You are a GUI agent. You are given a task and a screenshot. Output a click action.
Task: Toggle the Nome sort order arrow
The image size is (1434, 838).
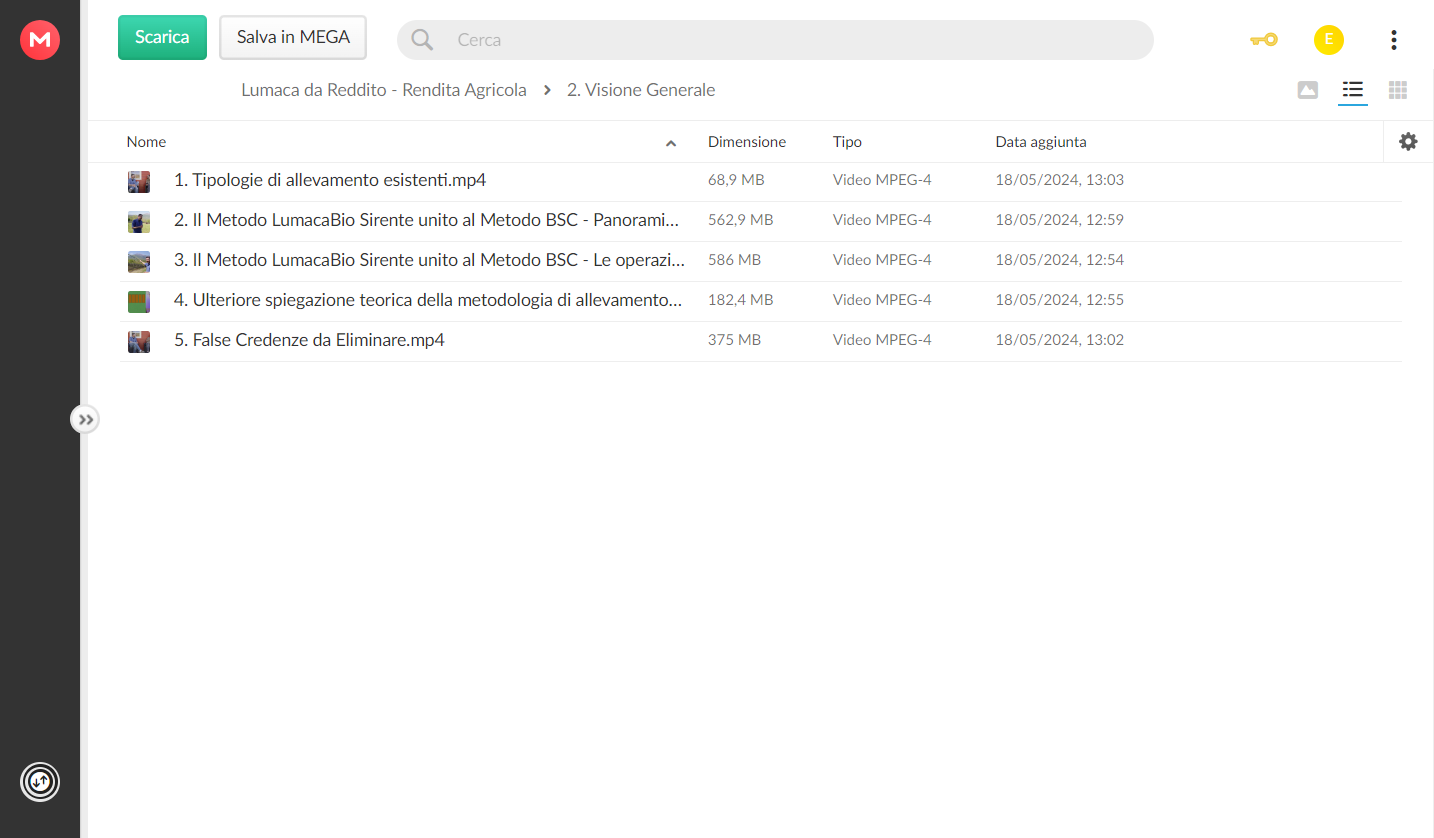(671, 143)
